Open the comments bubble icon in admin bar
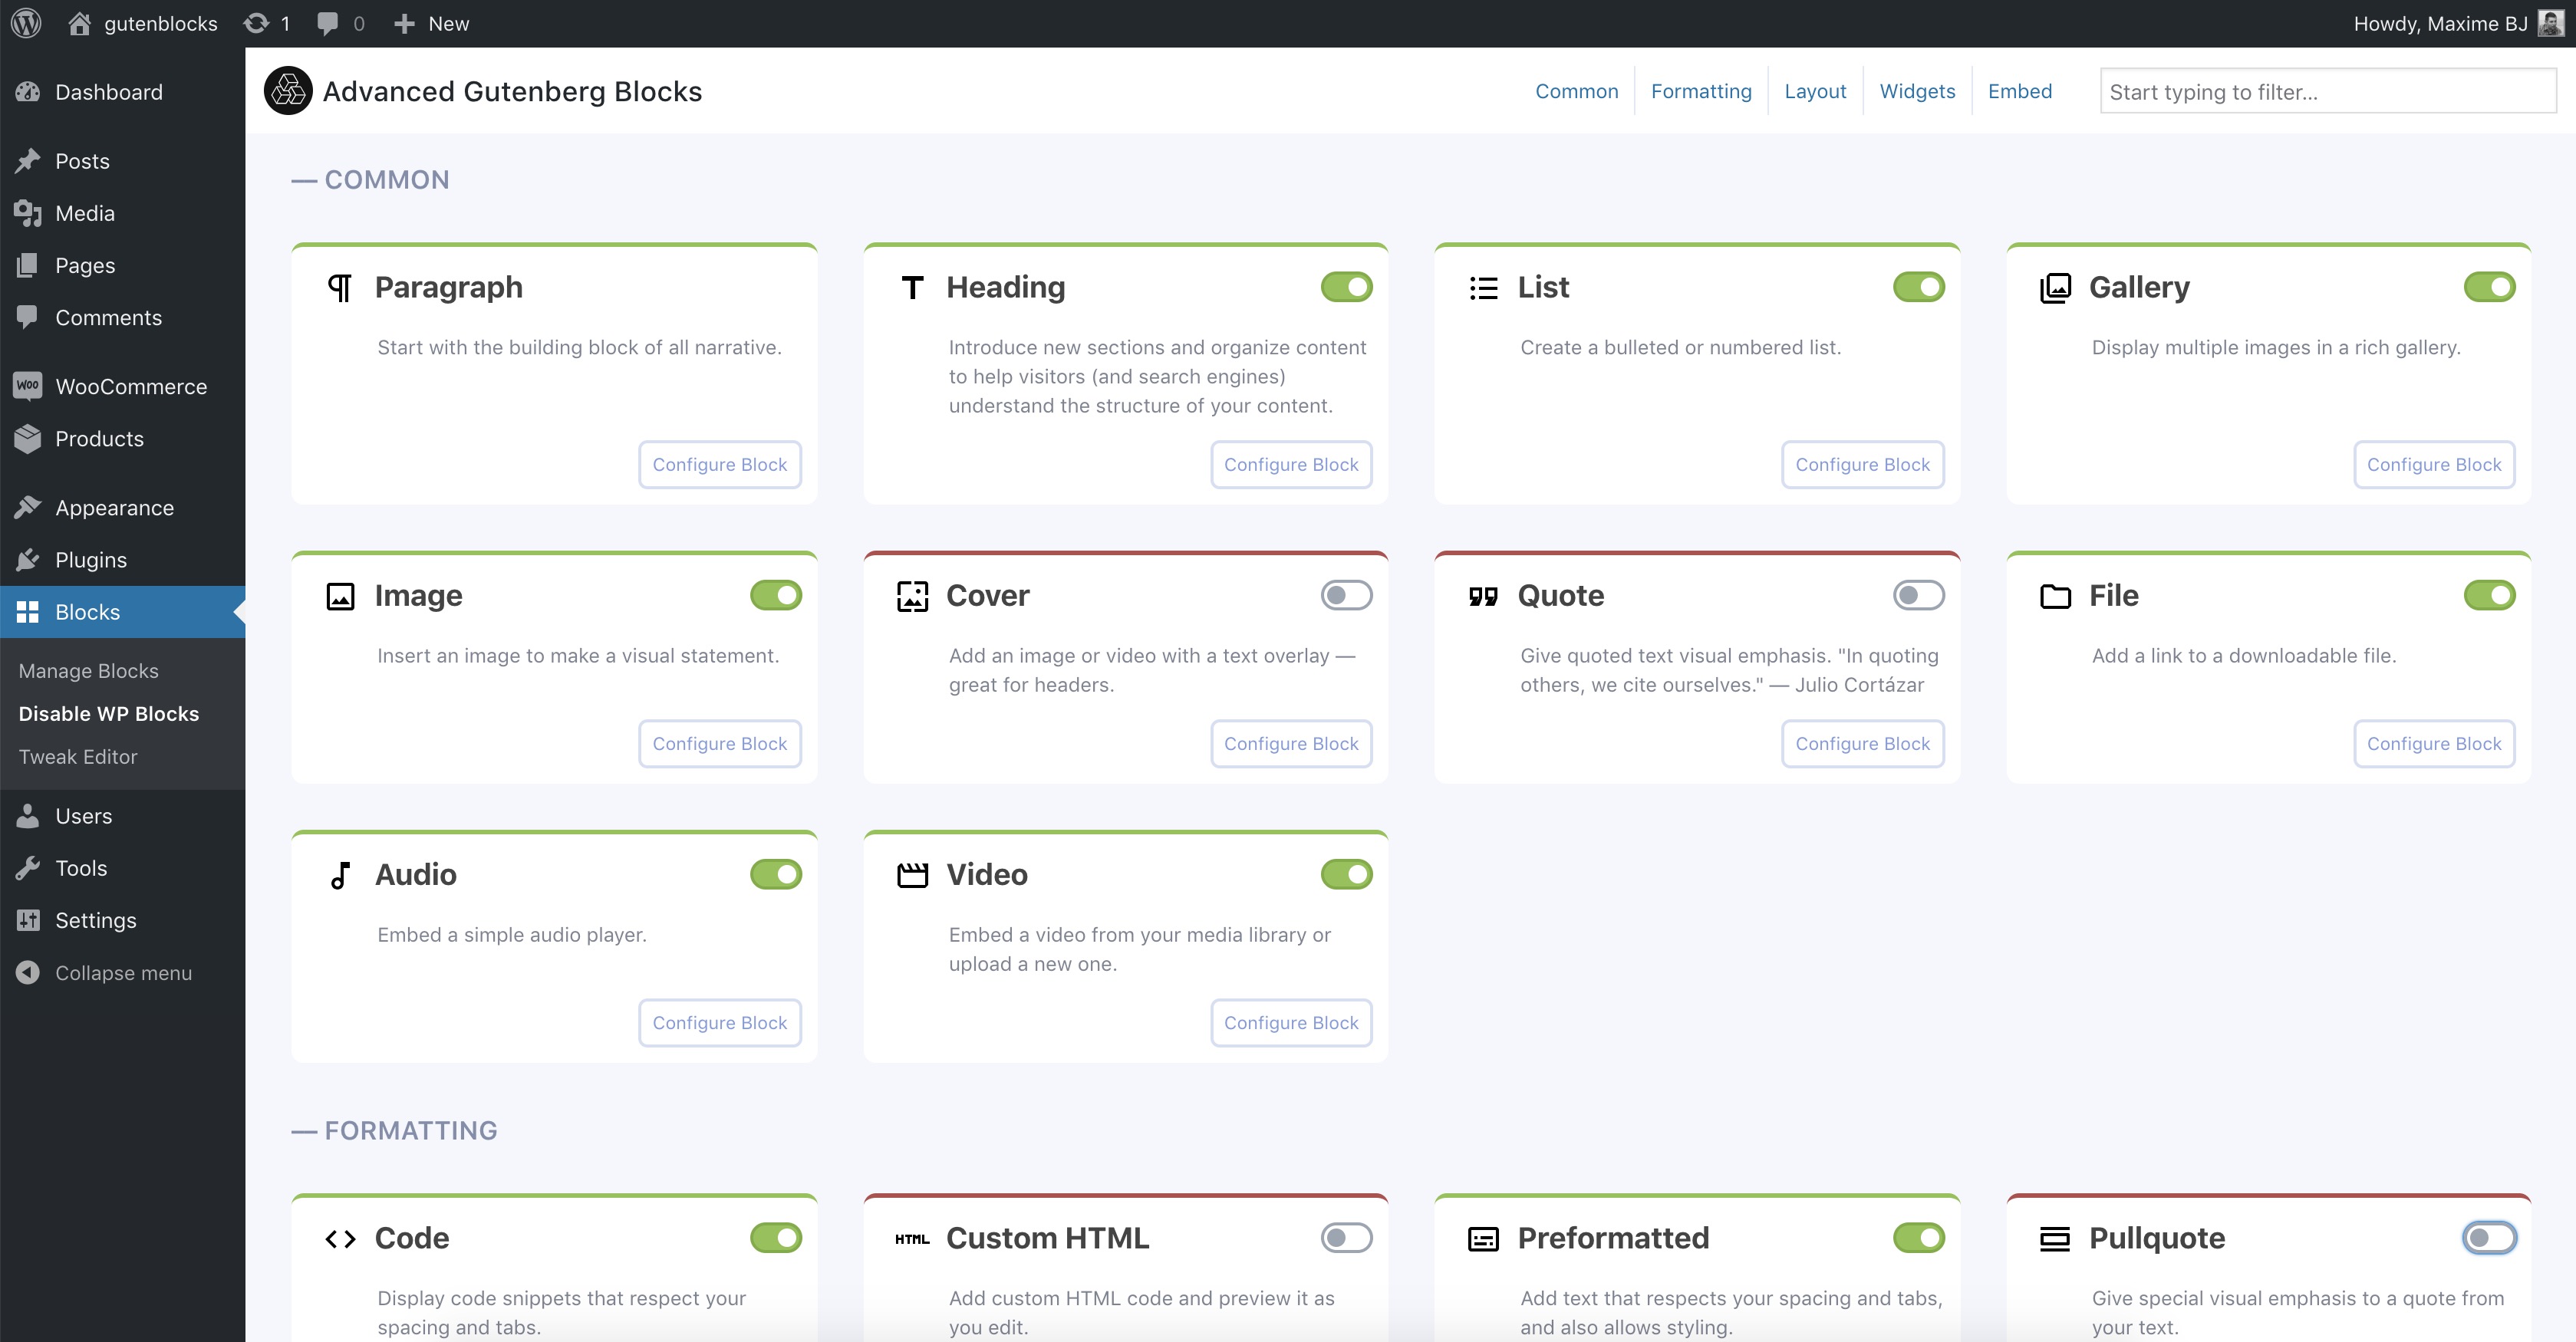The height and width of the screenshot is (1342, 2576). click(327, 23)
